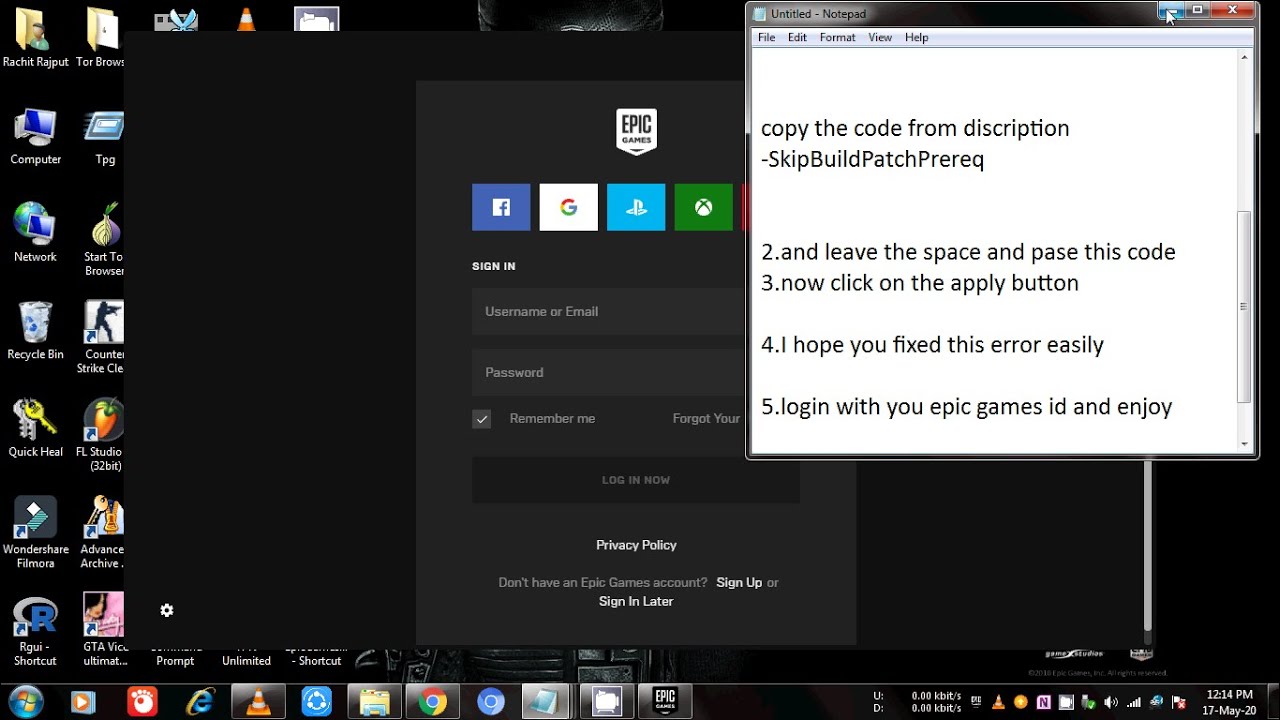Switch to Epic Games taskbar button
Image resolution: width=1280 pixels, height=720 pixels.
[x=665, y=702]
